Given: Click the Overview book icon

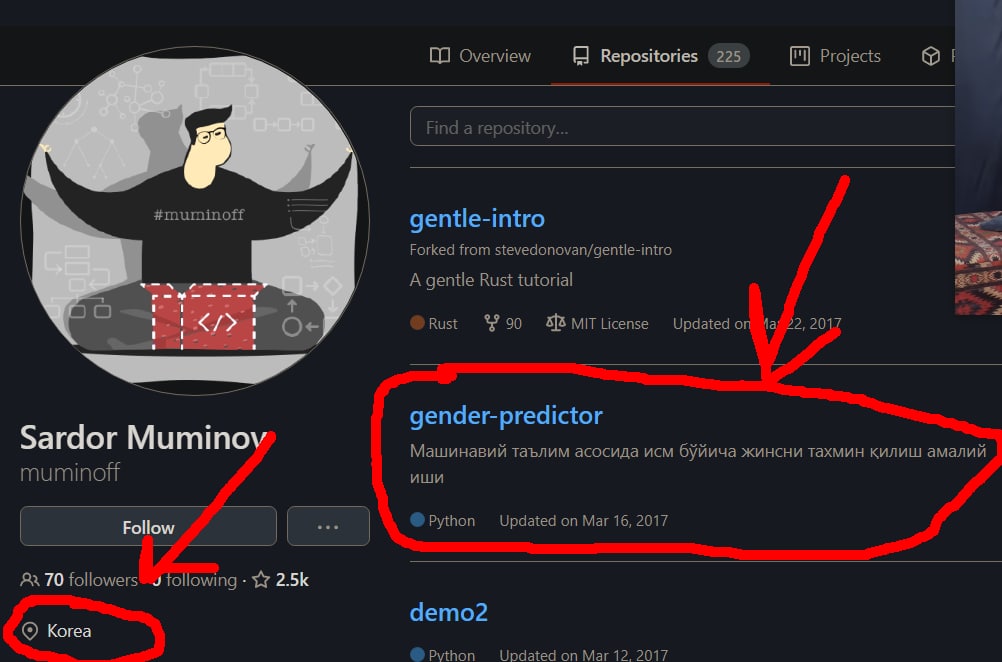Looking at the screenshot, I should [x=440, y=56].
